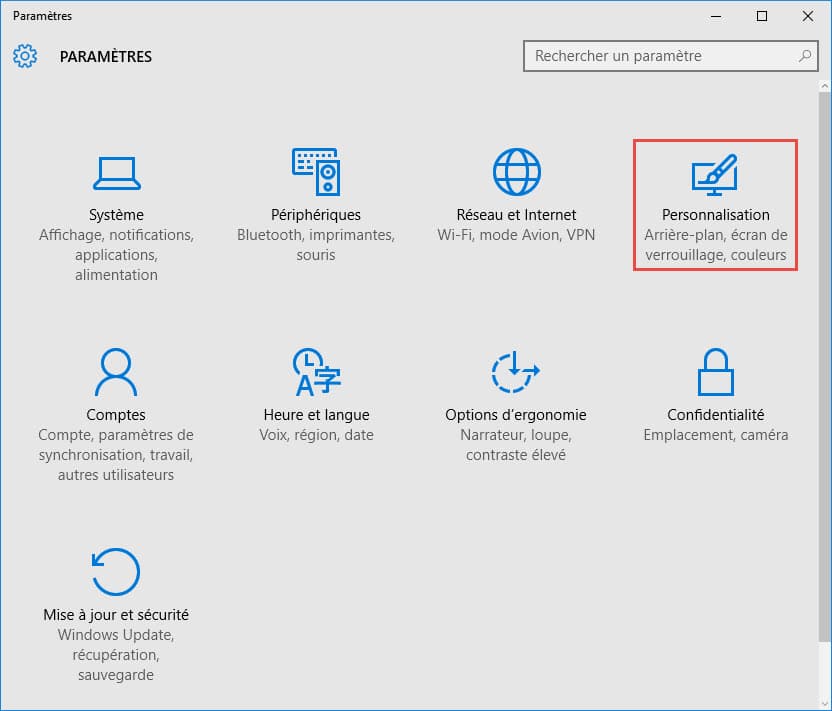Select the Réseau et Internet globe icon
This screenshot has width=832, height=711.
point(516,172)
